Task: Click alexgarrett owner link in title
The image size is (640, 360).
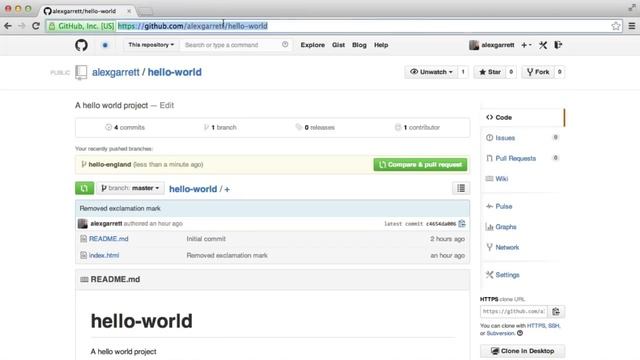Action: [116, 72]
